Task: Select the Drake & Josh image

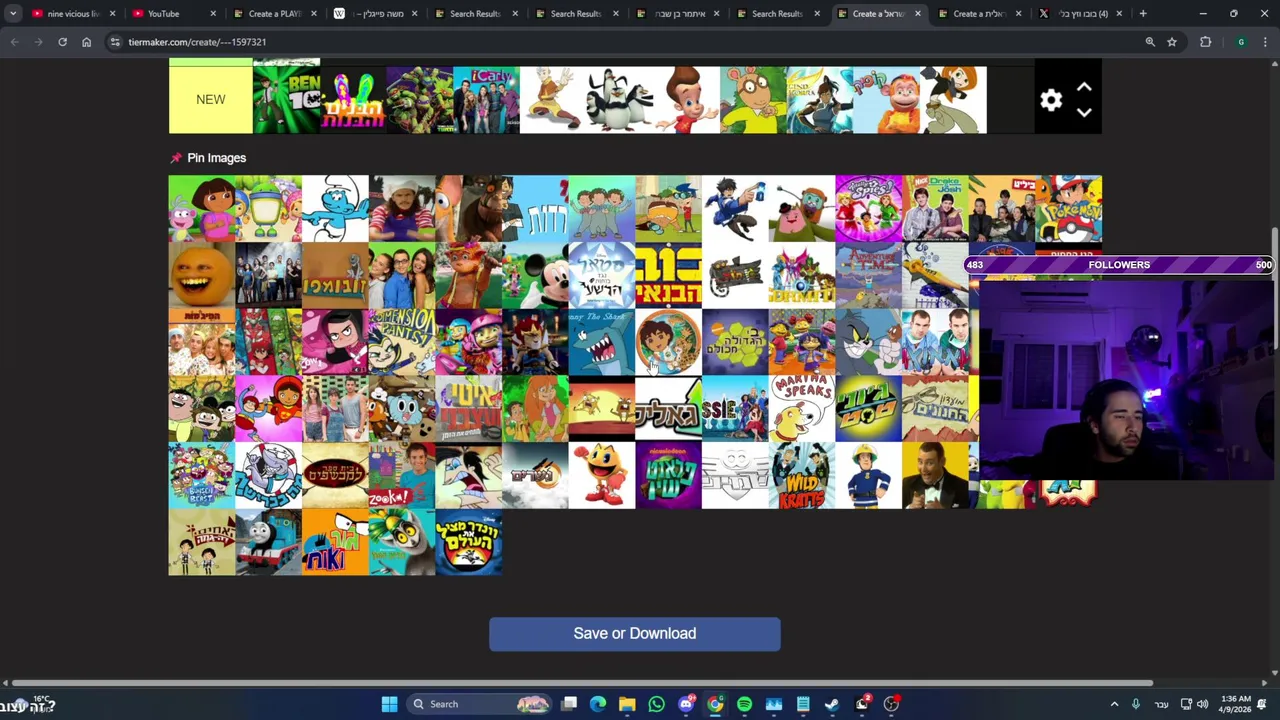Action: [935, 209]
